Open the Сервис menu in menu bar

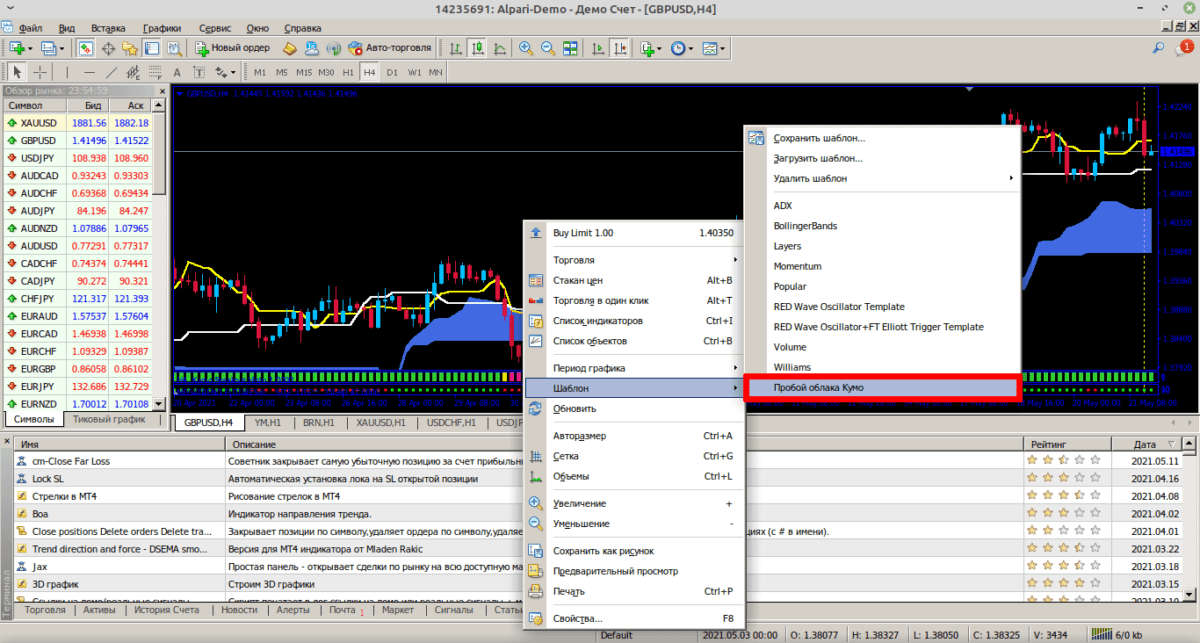(x=214, y=28)
